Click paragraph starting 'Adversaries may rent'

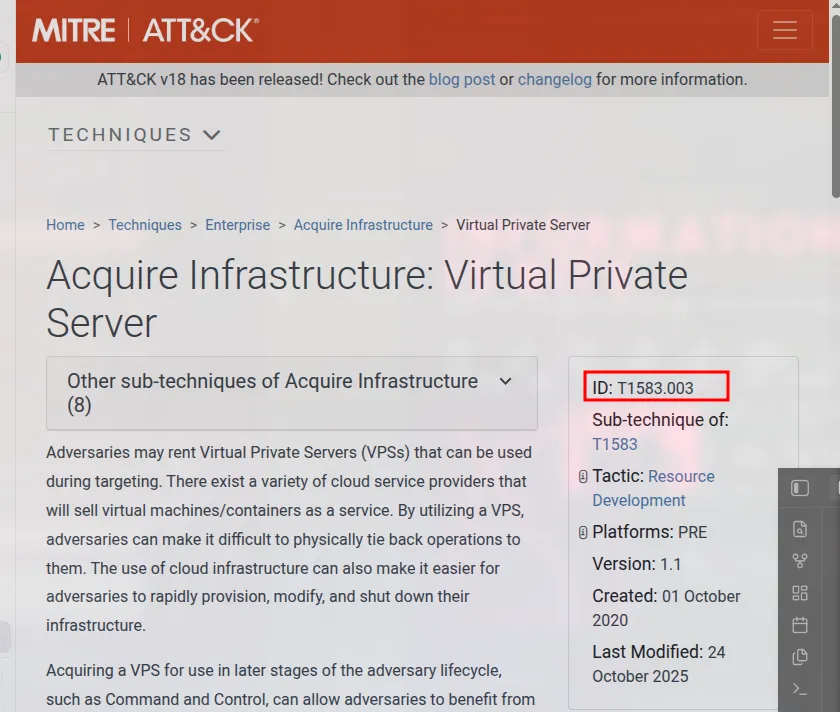coord(289,538)
